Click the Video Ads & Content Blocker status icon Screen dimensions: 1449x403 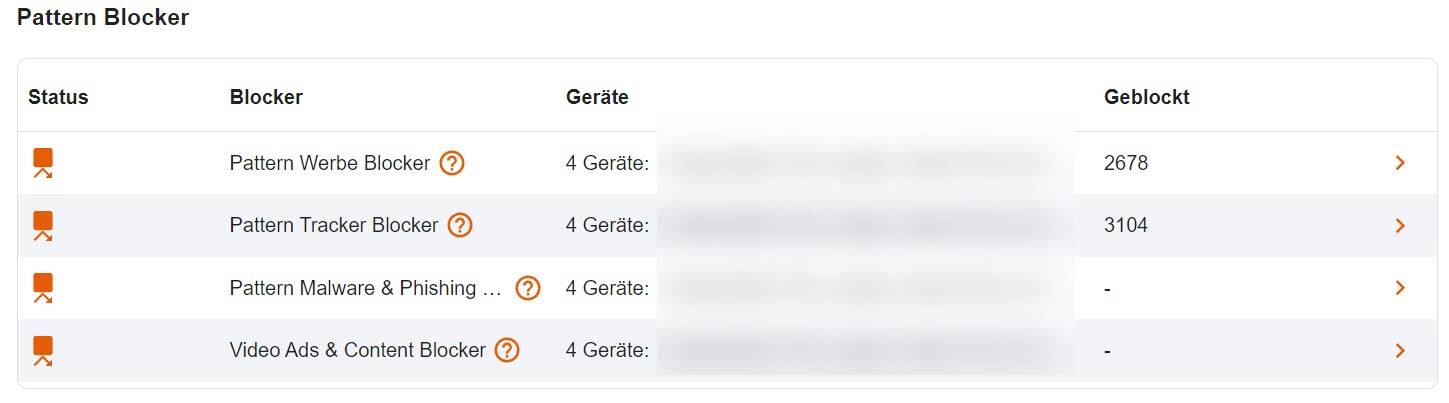tap(42, 351)
